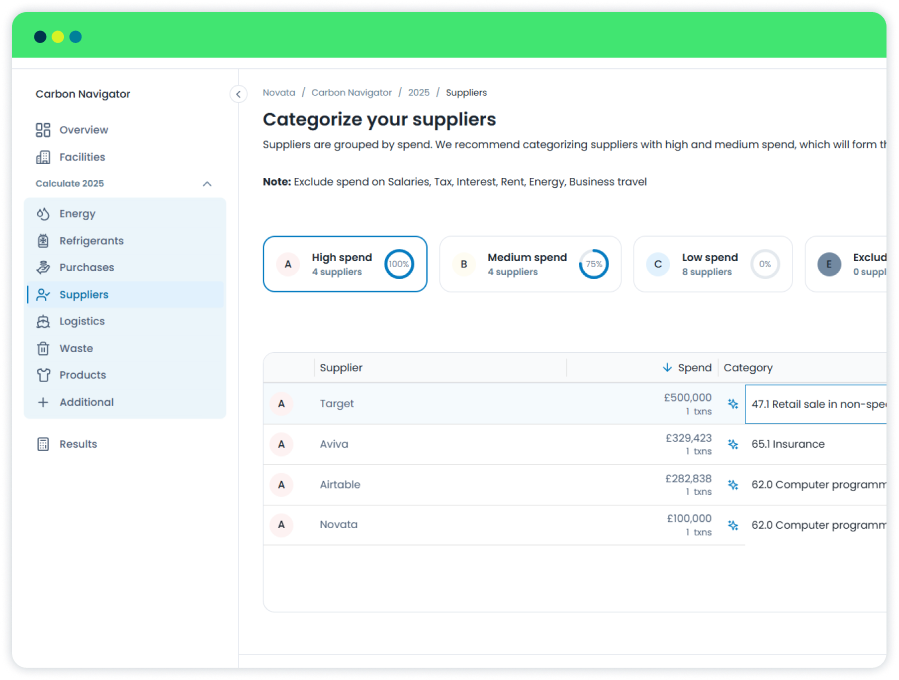This screenshot has height=680, width=899.
Task: Click the Spend sort arrow icon
Action: (667, 368)
